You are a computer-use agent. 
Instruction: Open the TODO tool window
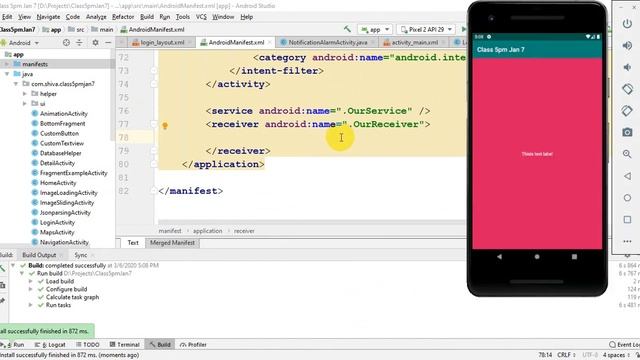(x=88, y=344)
